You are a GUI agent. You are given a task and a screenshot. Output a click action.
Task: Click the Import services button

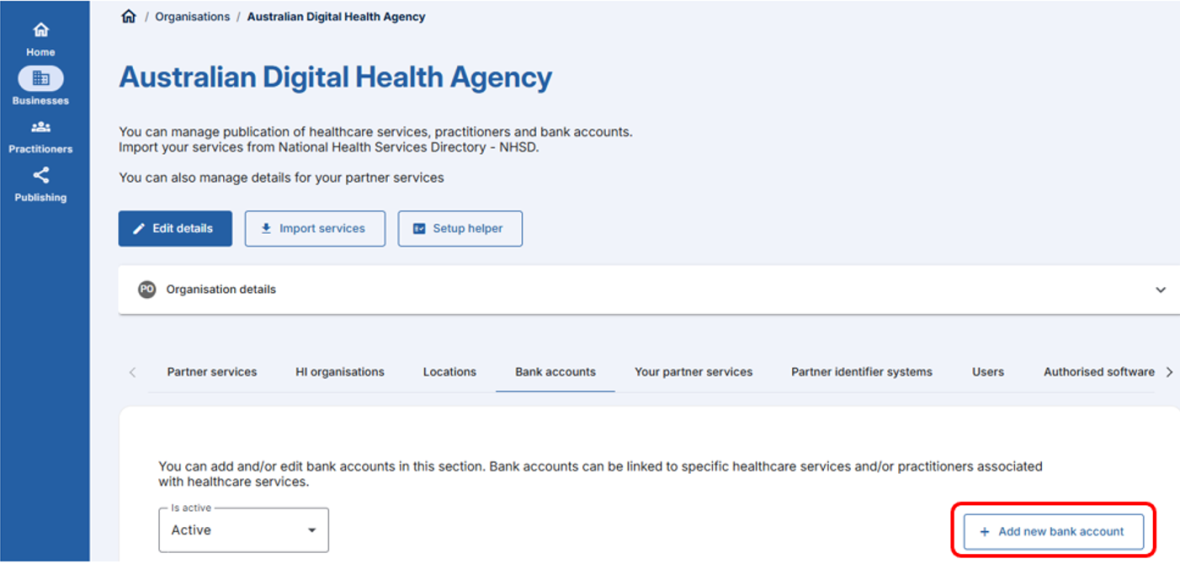click(315, 228)
